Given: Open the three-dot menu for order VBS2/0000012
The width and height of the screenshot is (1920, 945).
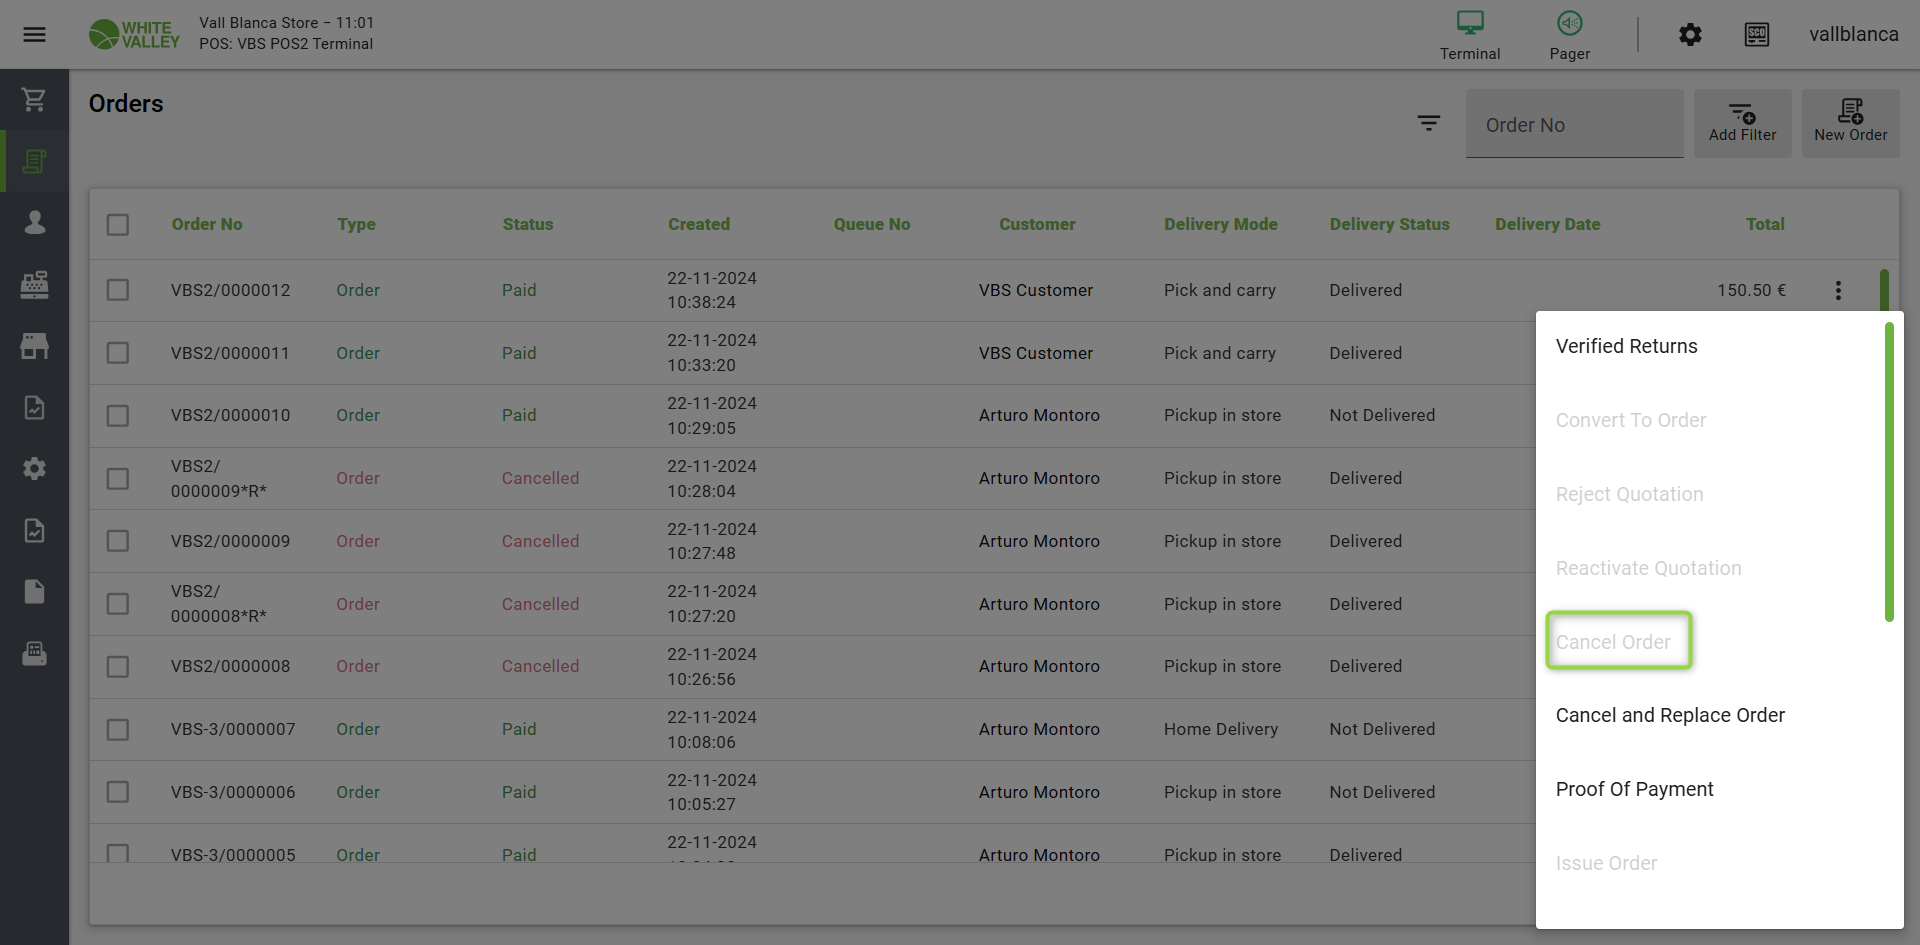Looking at the screenshot, I should click(x=1838, y=290).
